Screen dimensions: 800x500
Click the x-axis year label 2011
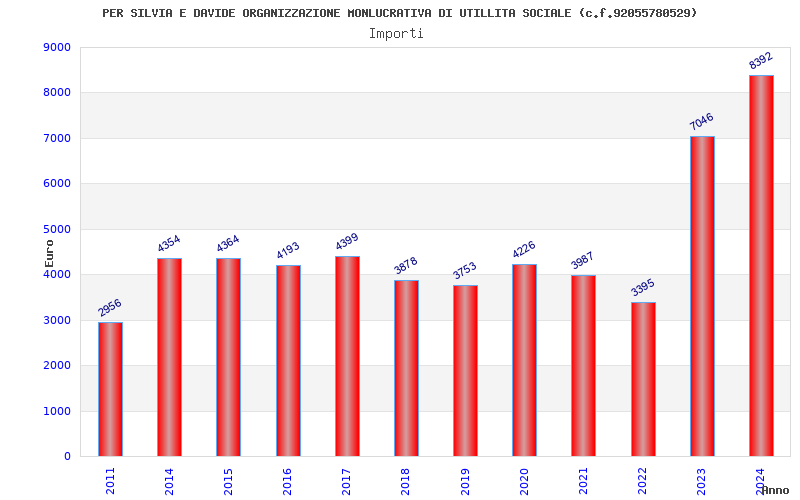(110, 481)
